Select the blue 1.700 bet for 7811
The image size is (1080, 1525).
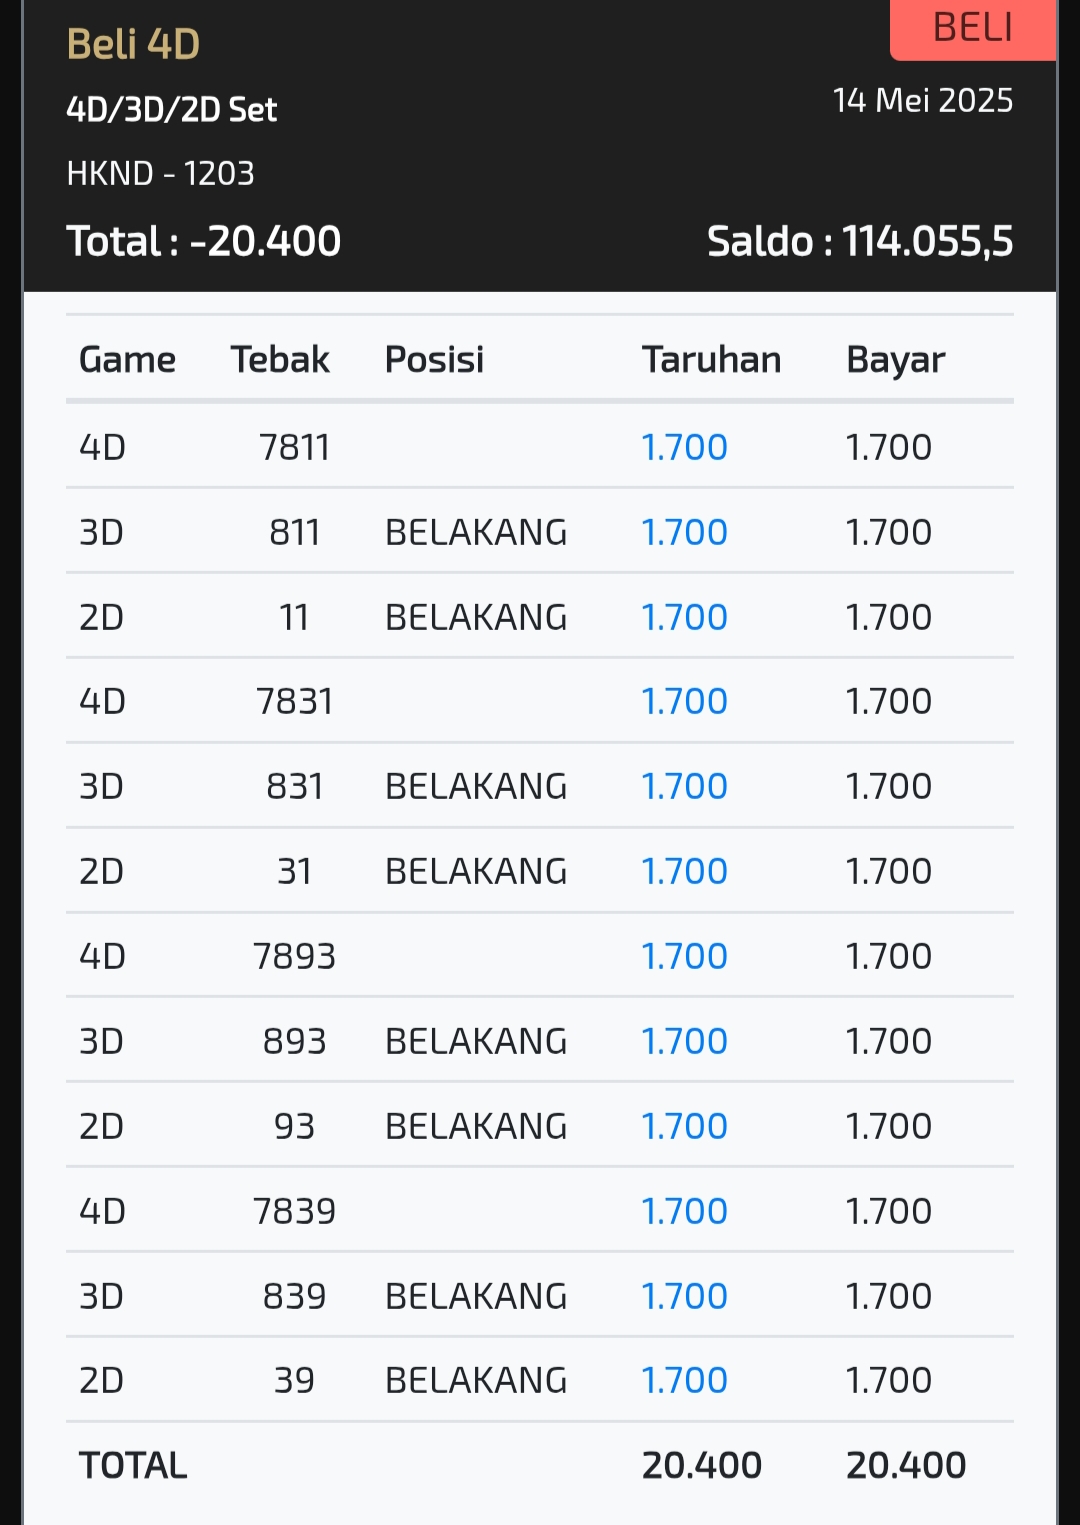pyautogui.click(x=684, y=447)
